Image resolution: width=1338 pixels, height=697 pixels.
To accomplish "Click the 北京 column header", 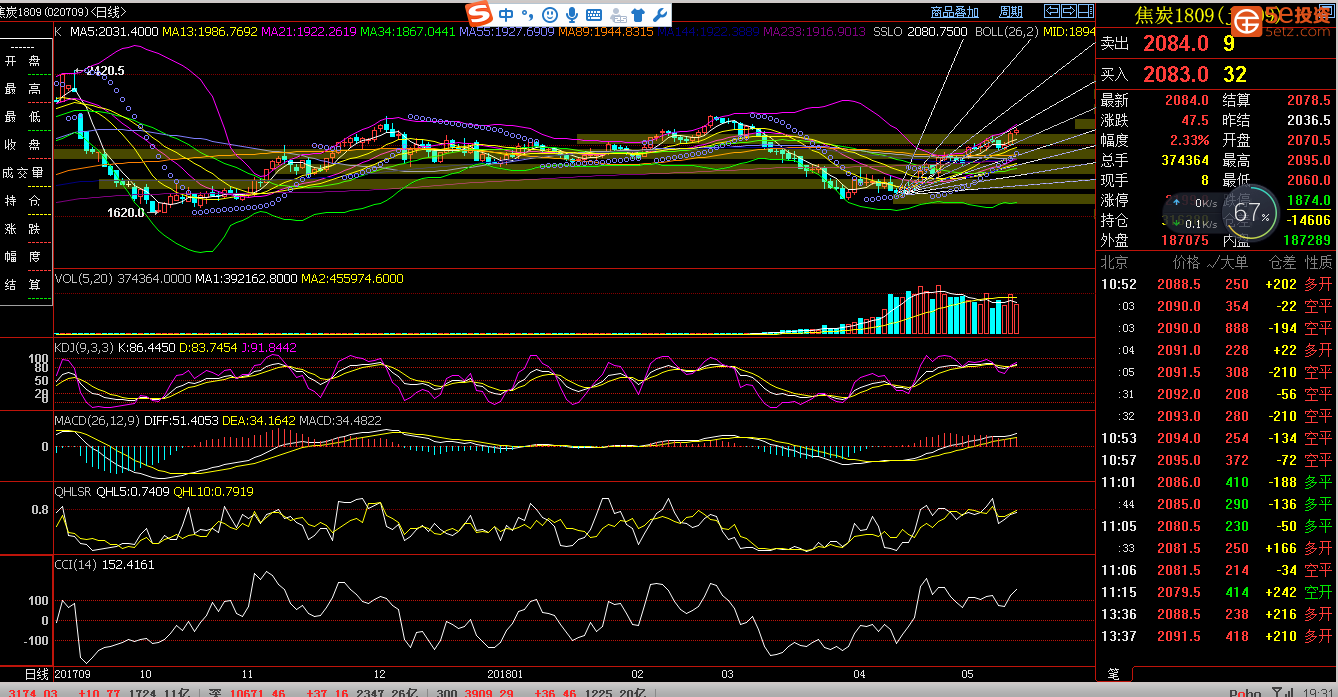I will click(x=1114, y=263).
